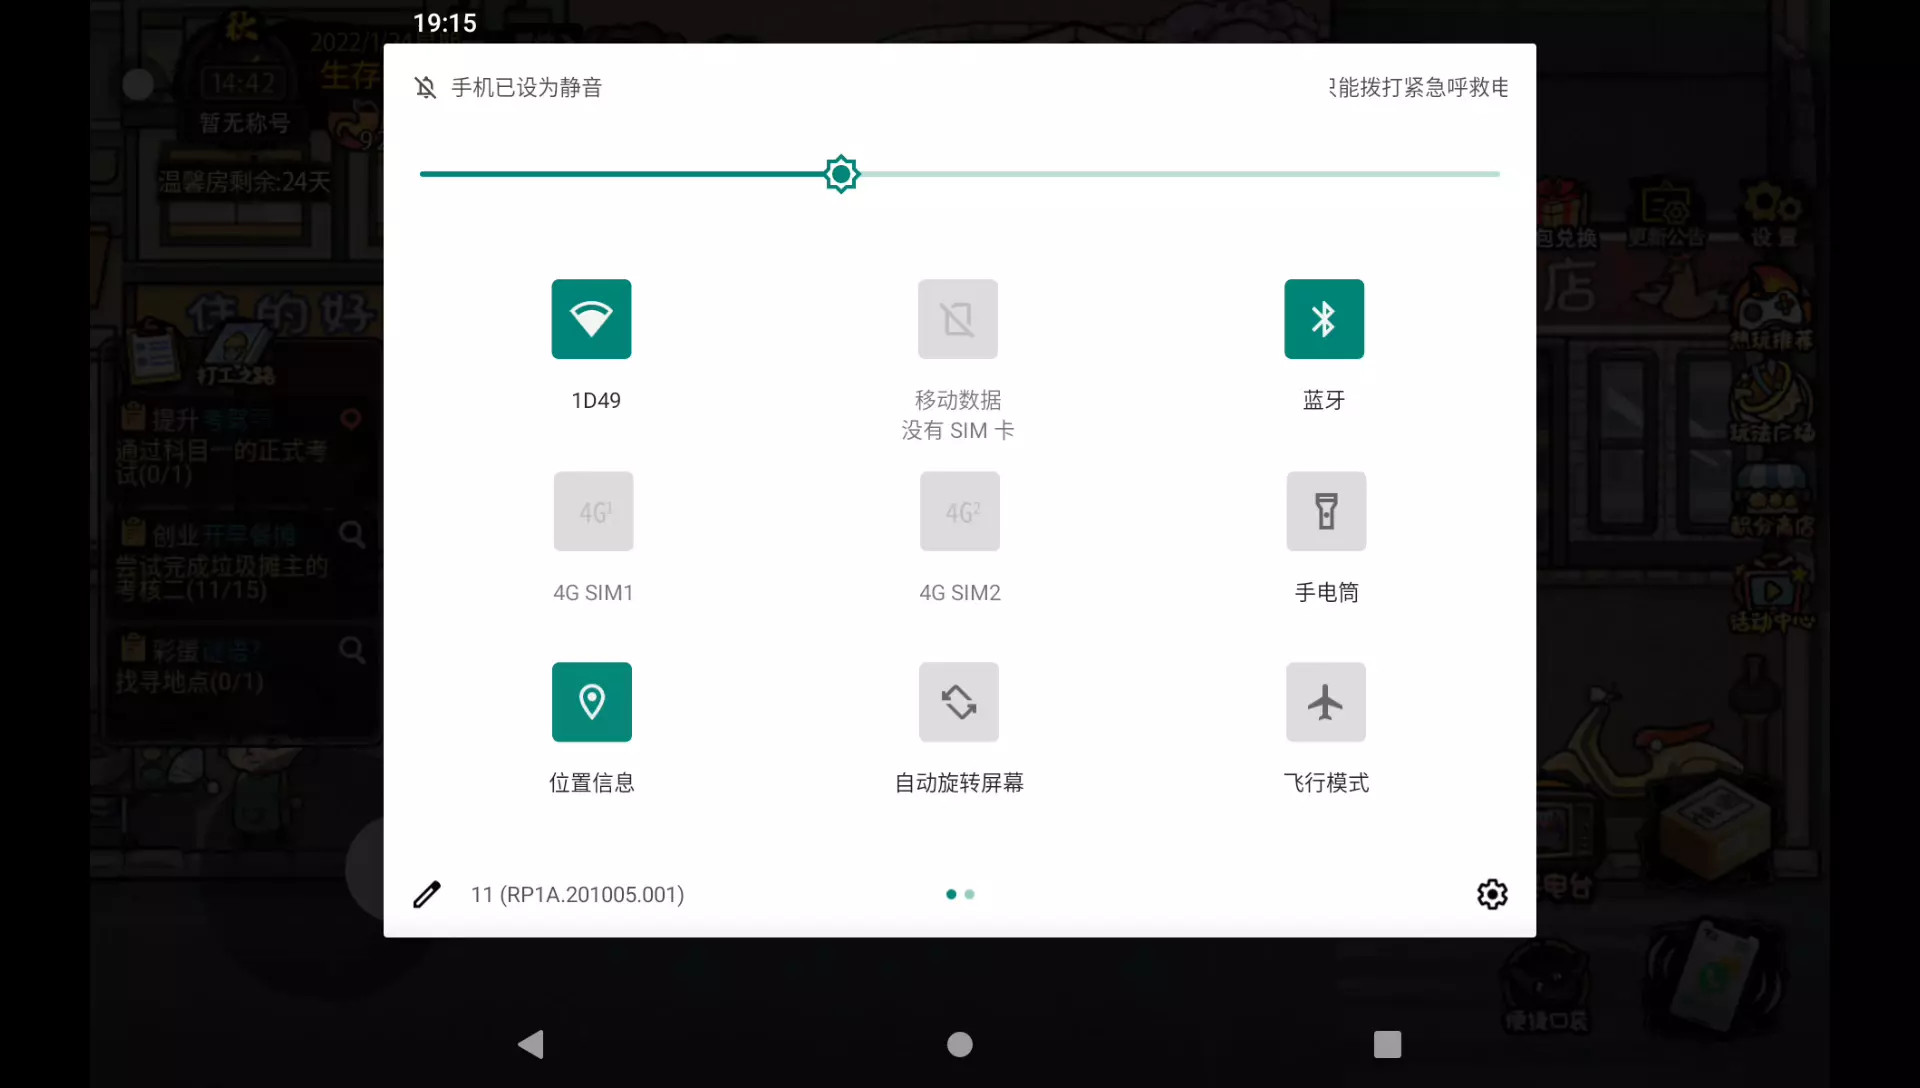Tap the 4G SIM1 tile
1920x1088 pixels.
point(593,511)
